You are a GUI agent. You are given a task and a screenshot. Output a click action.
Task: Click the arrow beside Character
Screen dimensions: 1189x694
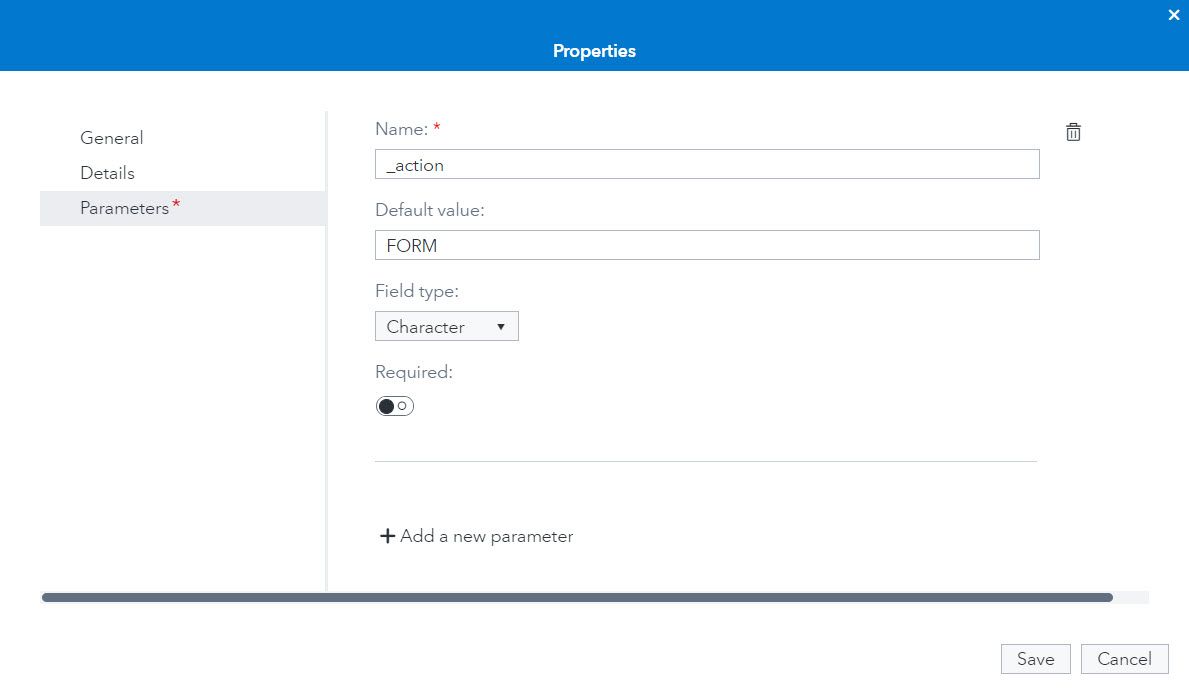pyautogui.click(x=501, y=327)
